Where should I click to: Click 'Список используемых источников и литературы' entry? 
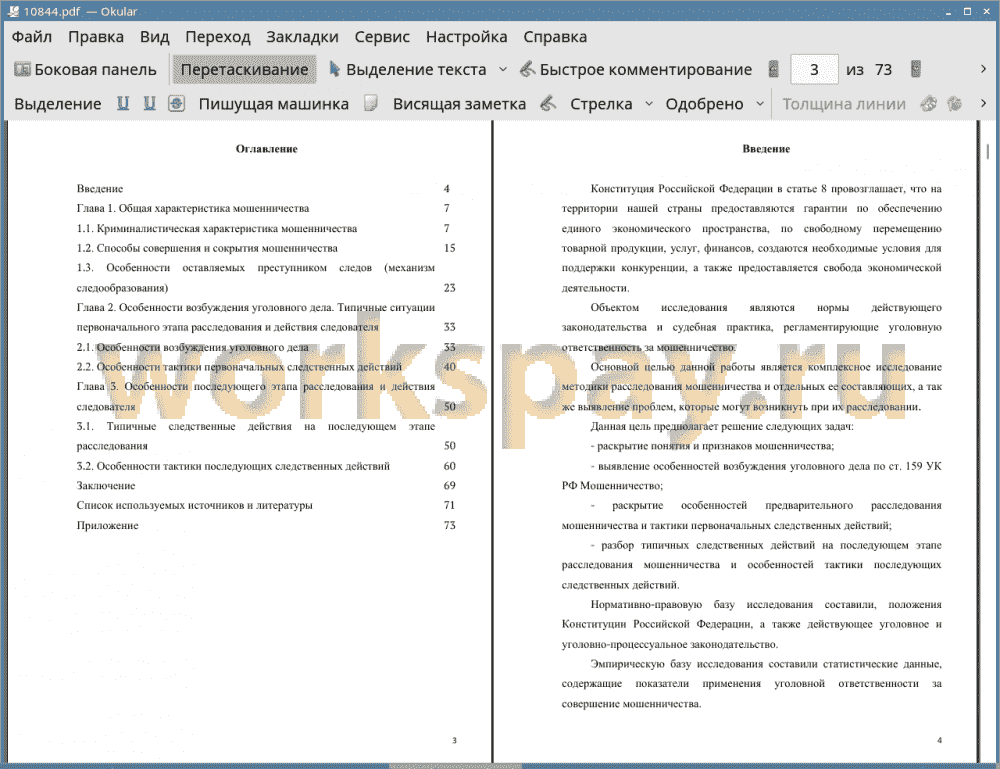pos(195,506)
